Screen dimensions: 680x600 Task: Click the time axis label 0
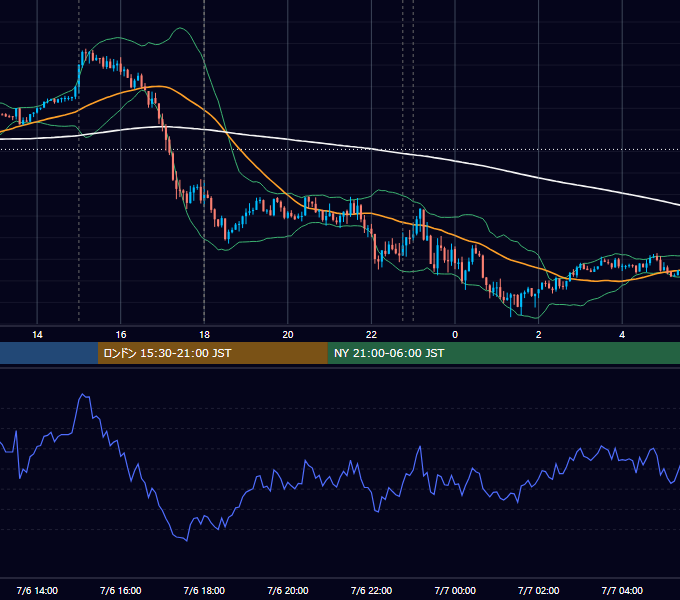455,335
